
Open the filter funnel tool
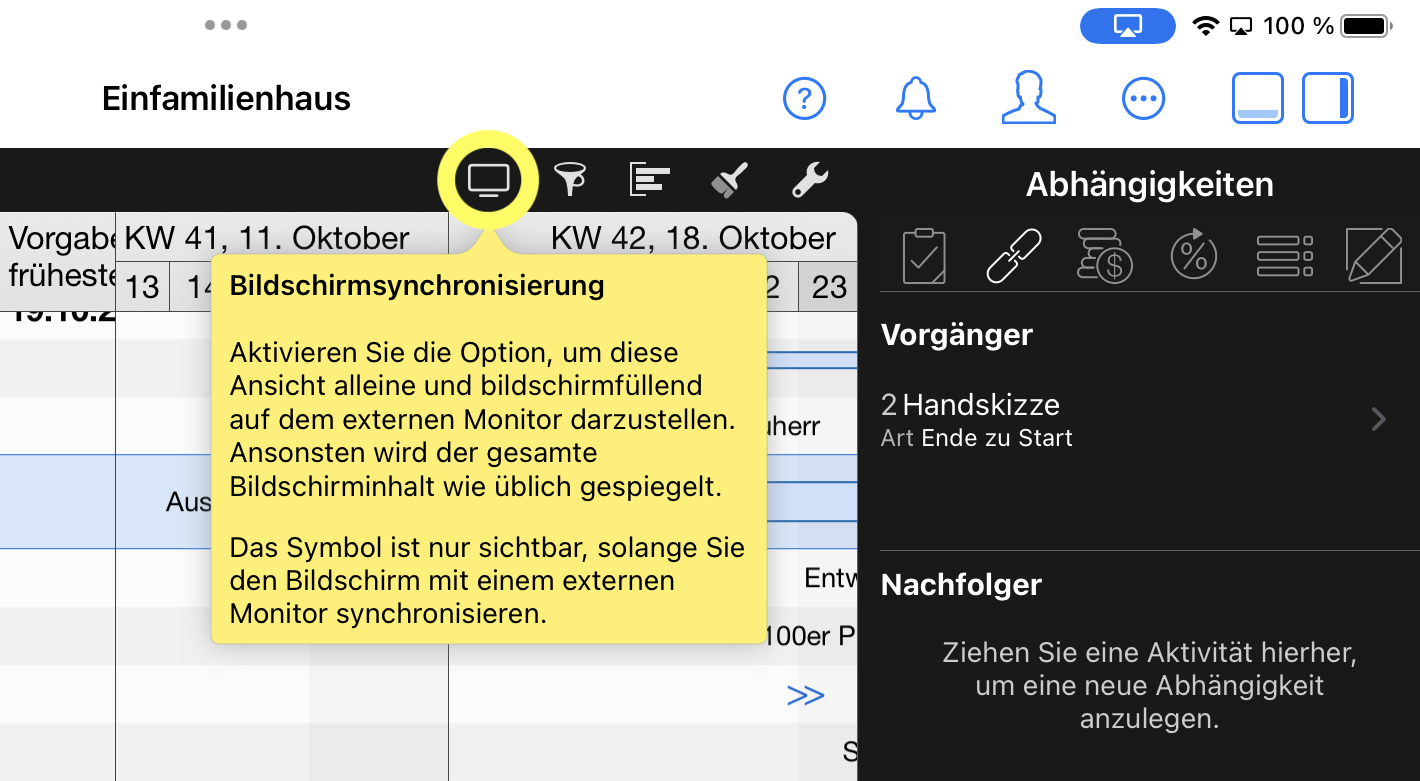click(569, 179)
